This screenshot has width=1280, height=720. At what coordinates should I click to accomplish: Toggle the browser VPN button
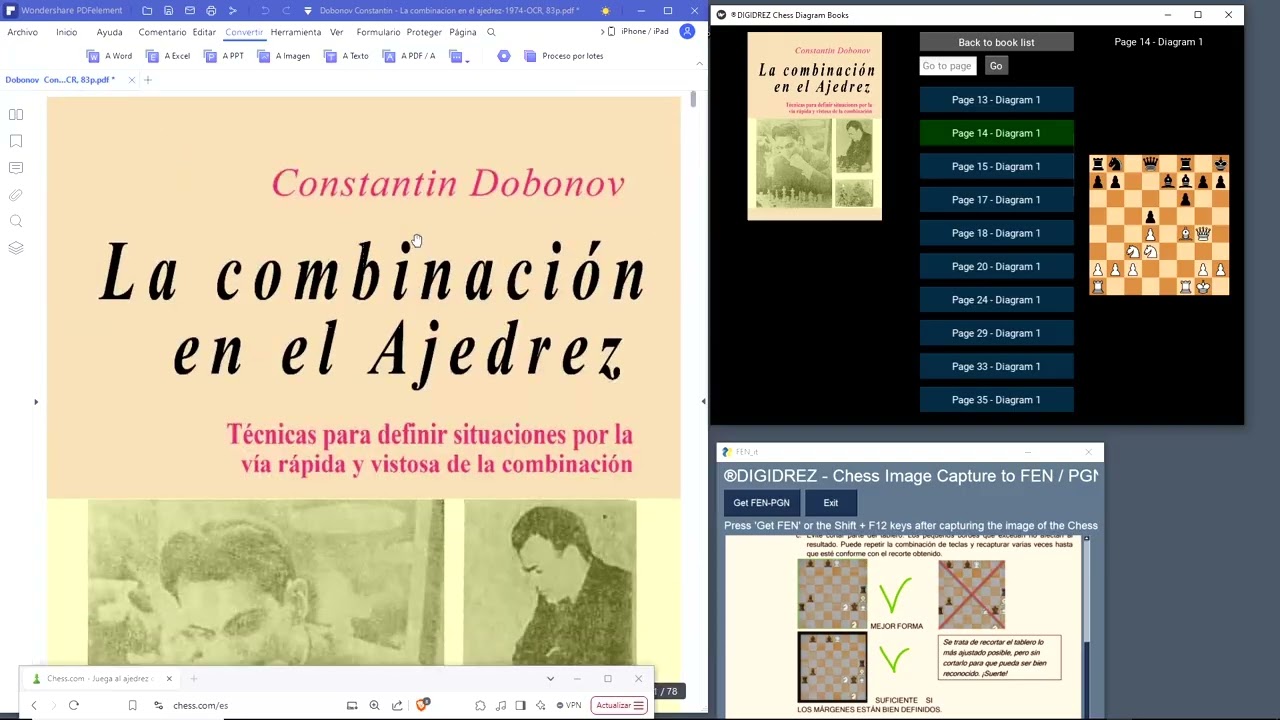(x=569, y=705)
